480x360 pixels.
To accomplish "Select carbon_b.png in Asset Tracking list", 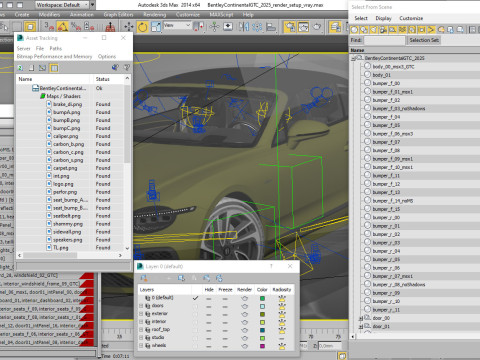I will click(x=68, y=144).
